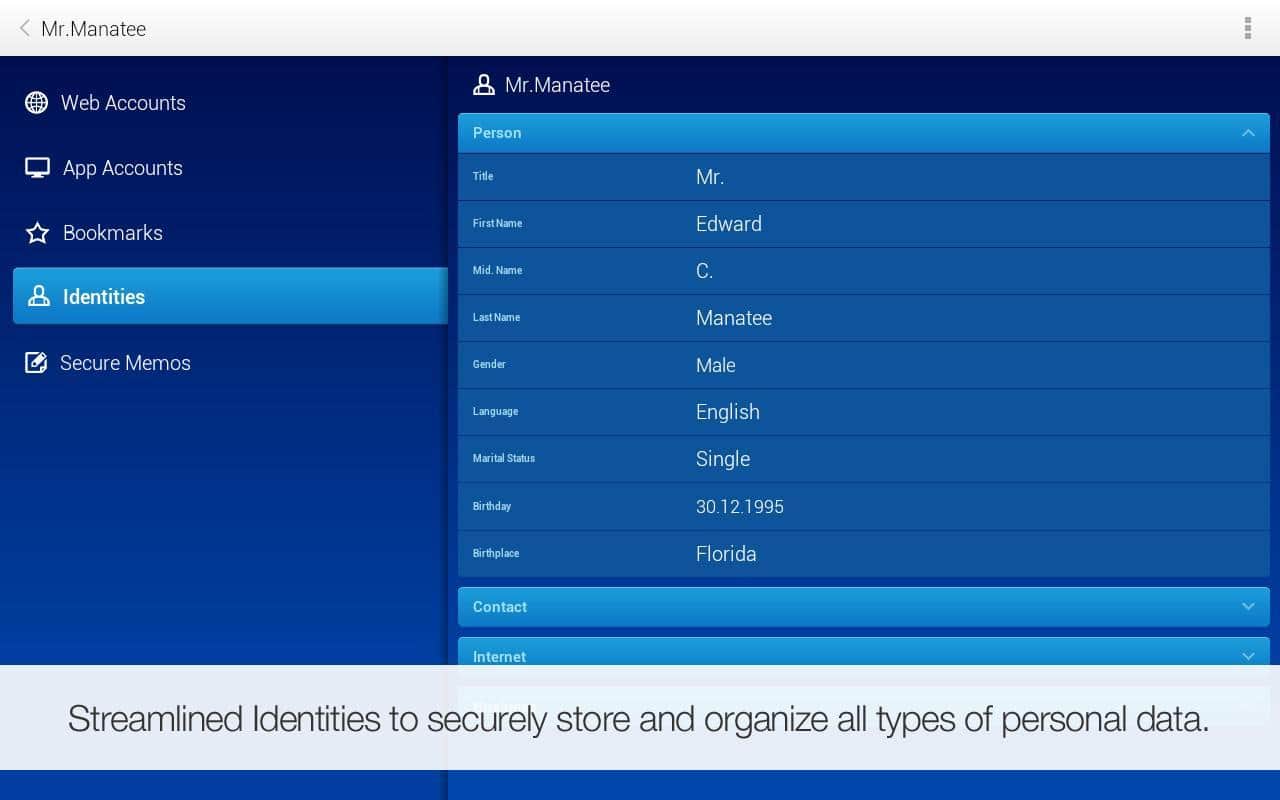The width and height of the screenshot is (1280, 800).
Task: Open the three-dot overflow menu
Action: [x=1247, y=28]
